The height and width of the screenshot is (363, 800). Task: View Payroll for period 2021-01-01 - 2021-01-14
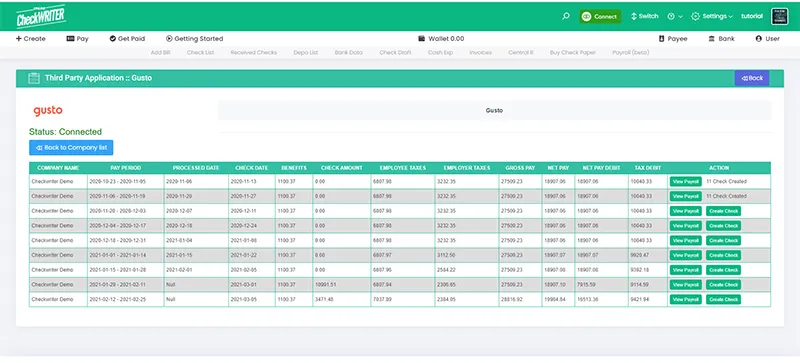(x=685, y=255)
